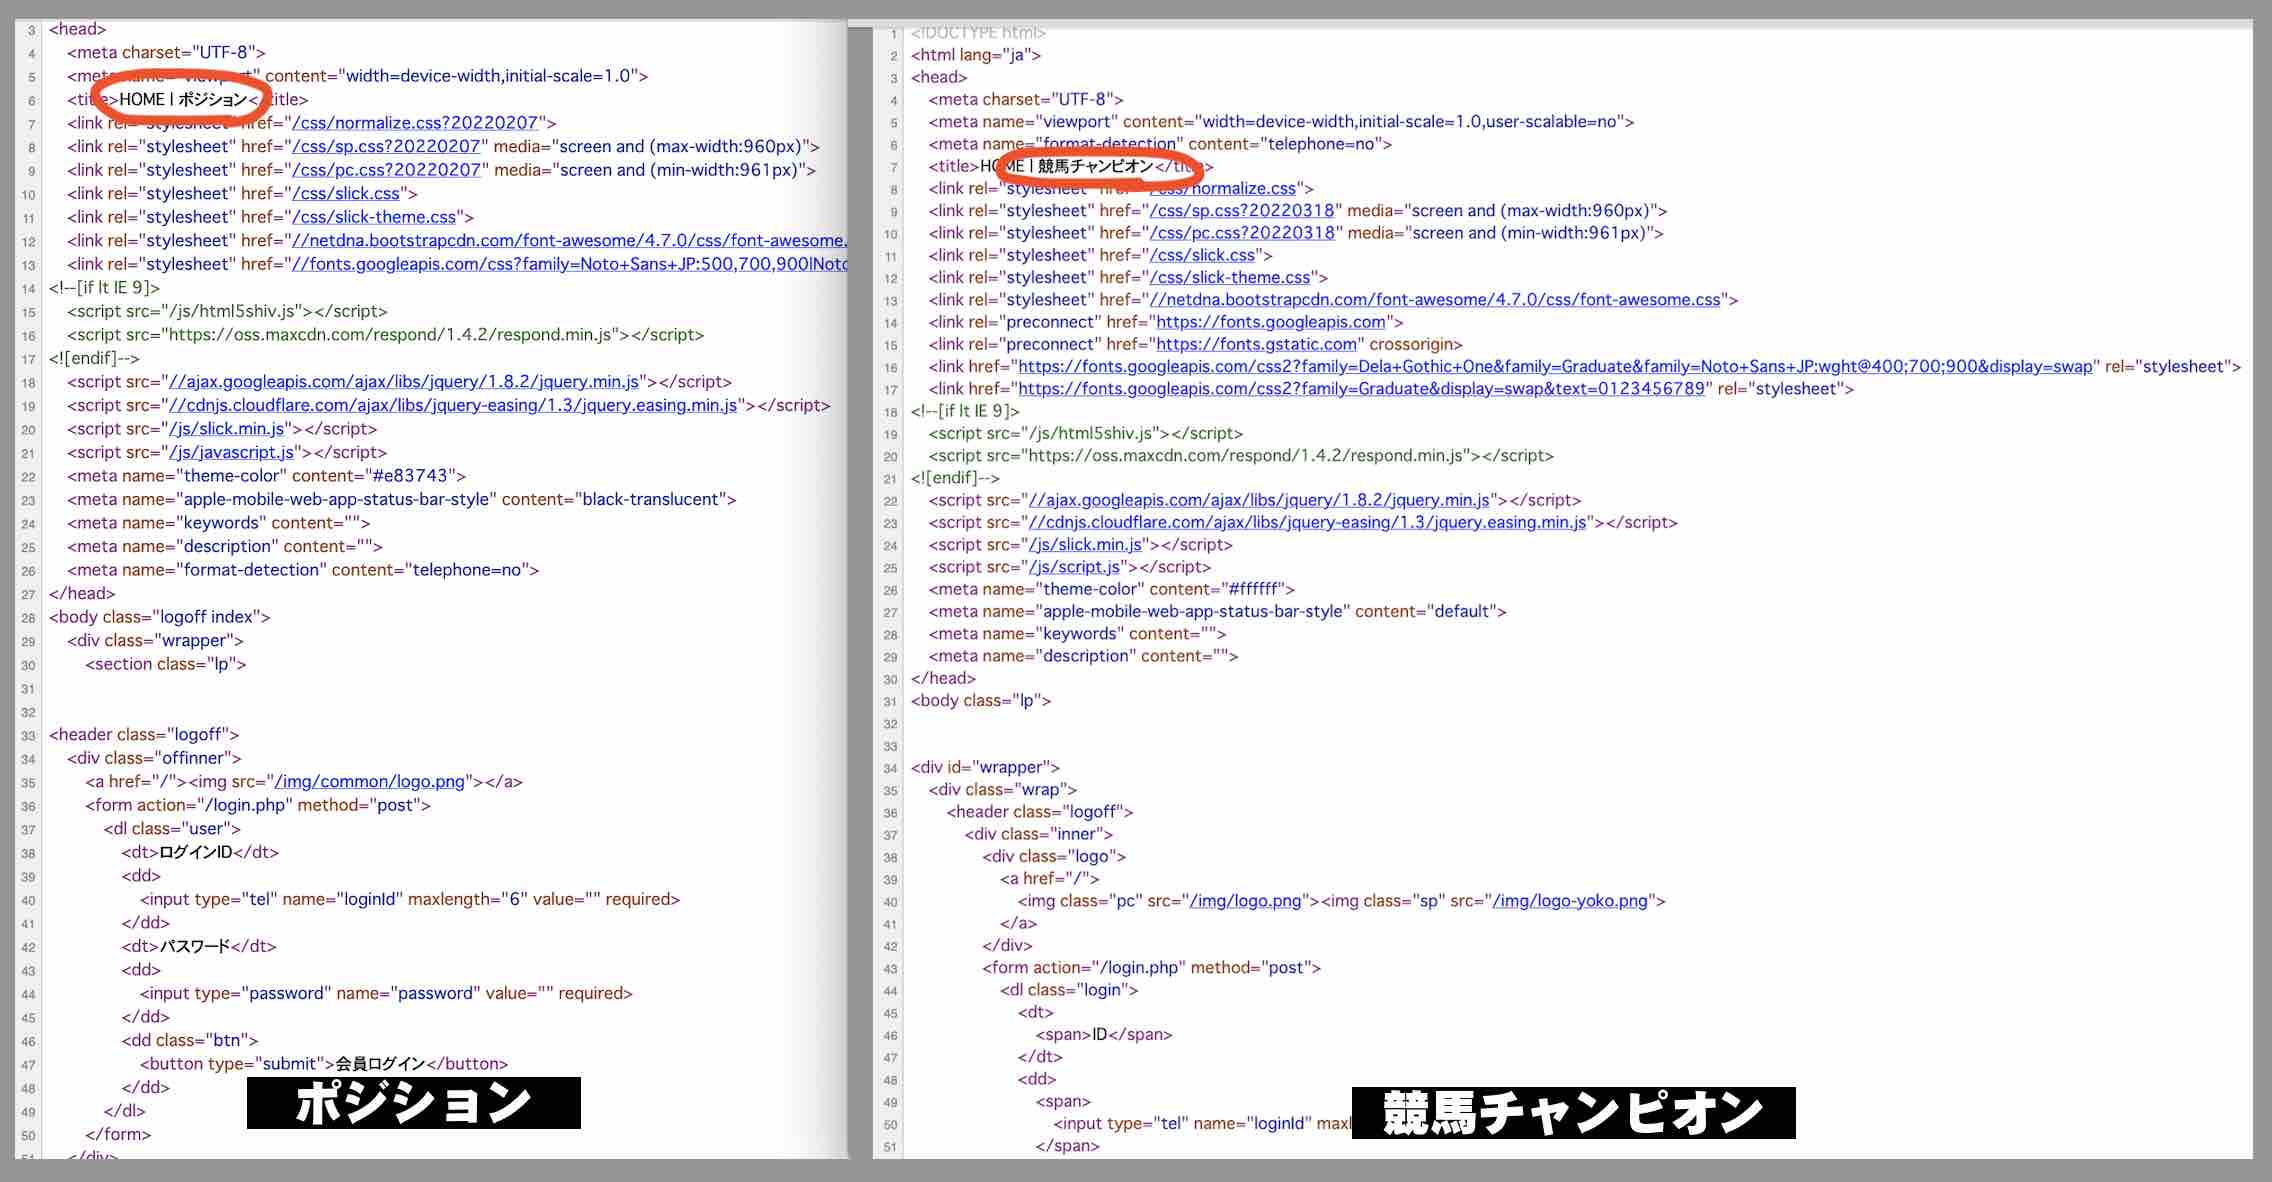The height and width of the screenshot is (1182, 2272).
Task: Open the /css/sp.css?20220207 stylesheet link
Action: (x=385, y=146)
